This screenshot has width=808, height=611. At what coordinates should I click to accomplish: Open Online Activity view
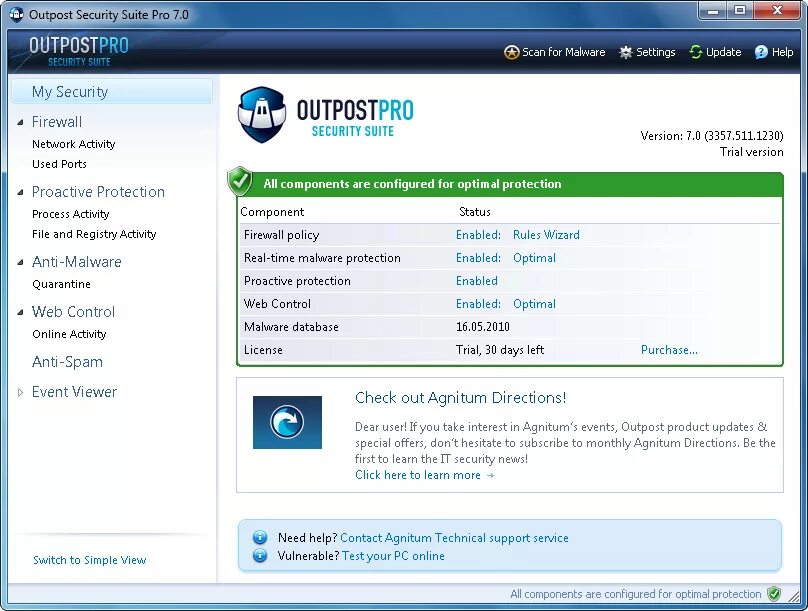click(x=69, y=334)
